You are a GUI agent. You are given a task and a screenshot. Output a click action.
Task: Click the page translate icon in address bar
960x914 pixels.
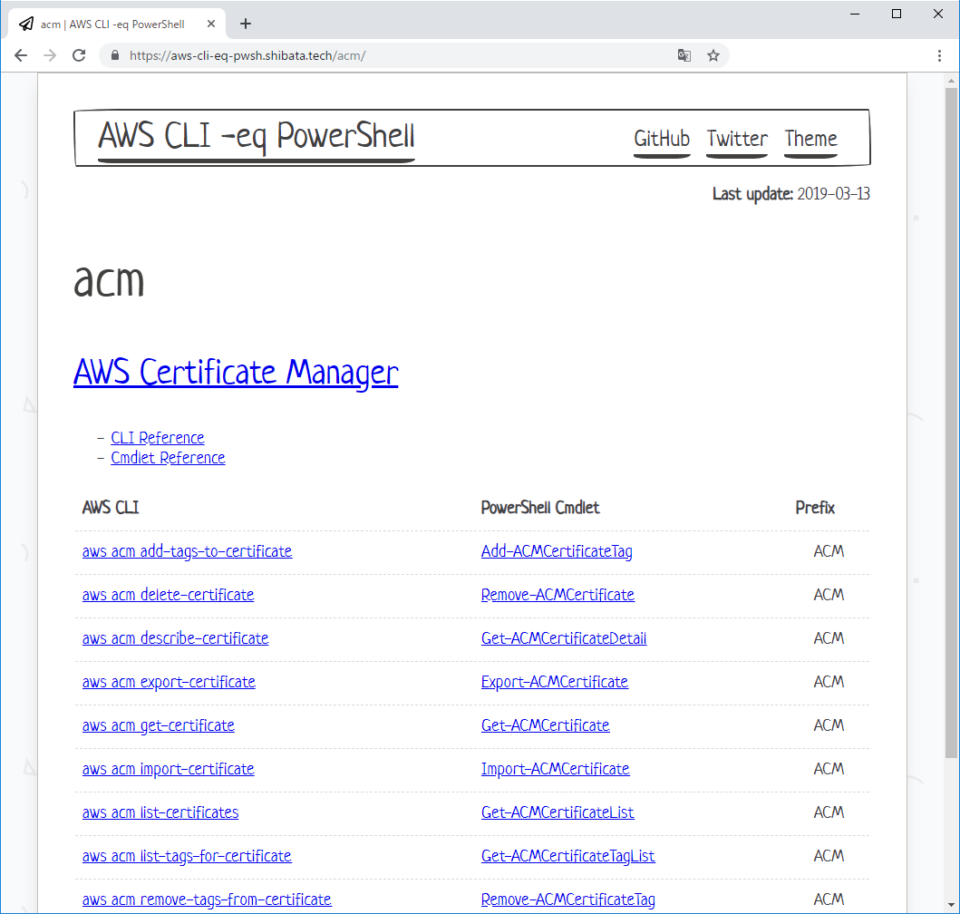point(684,56)
